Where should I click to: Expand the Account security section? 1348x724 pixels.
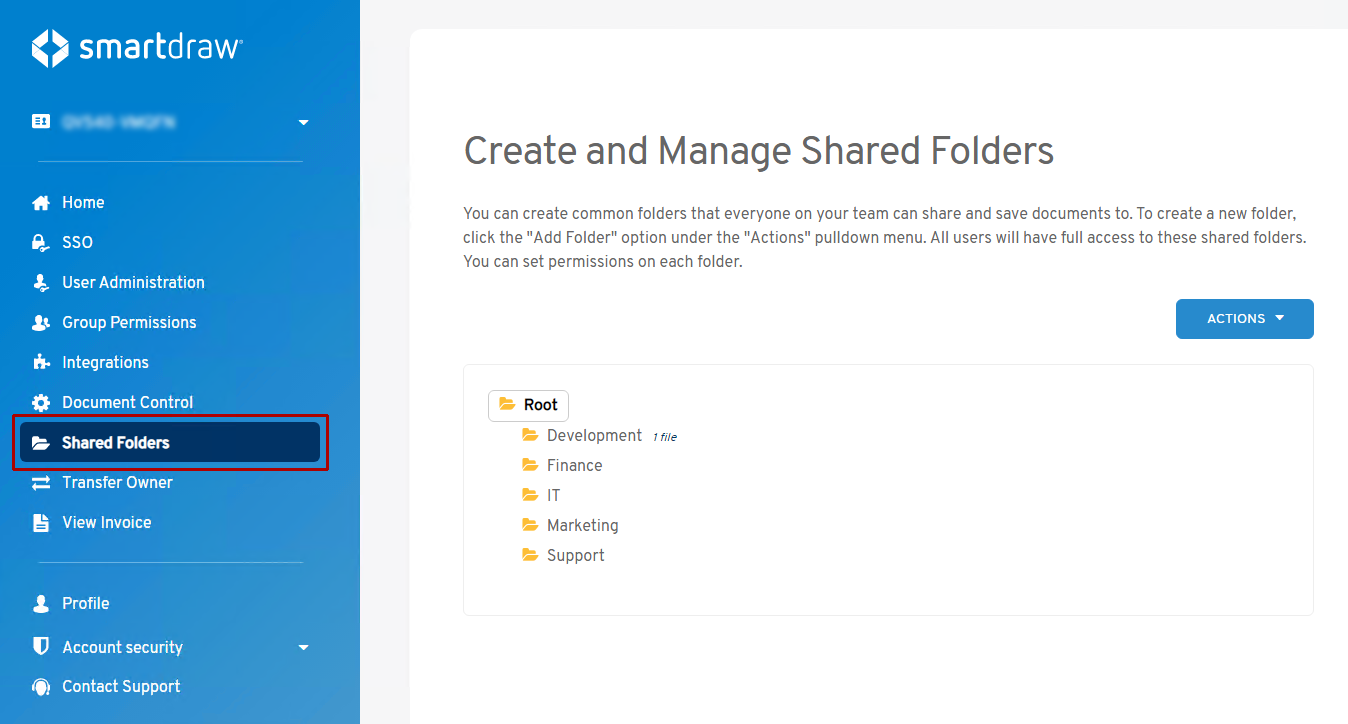303,647
